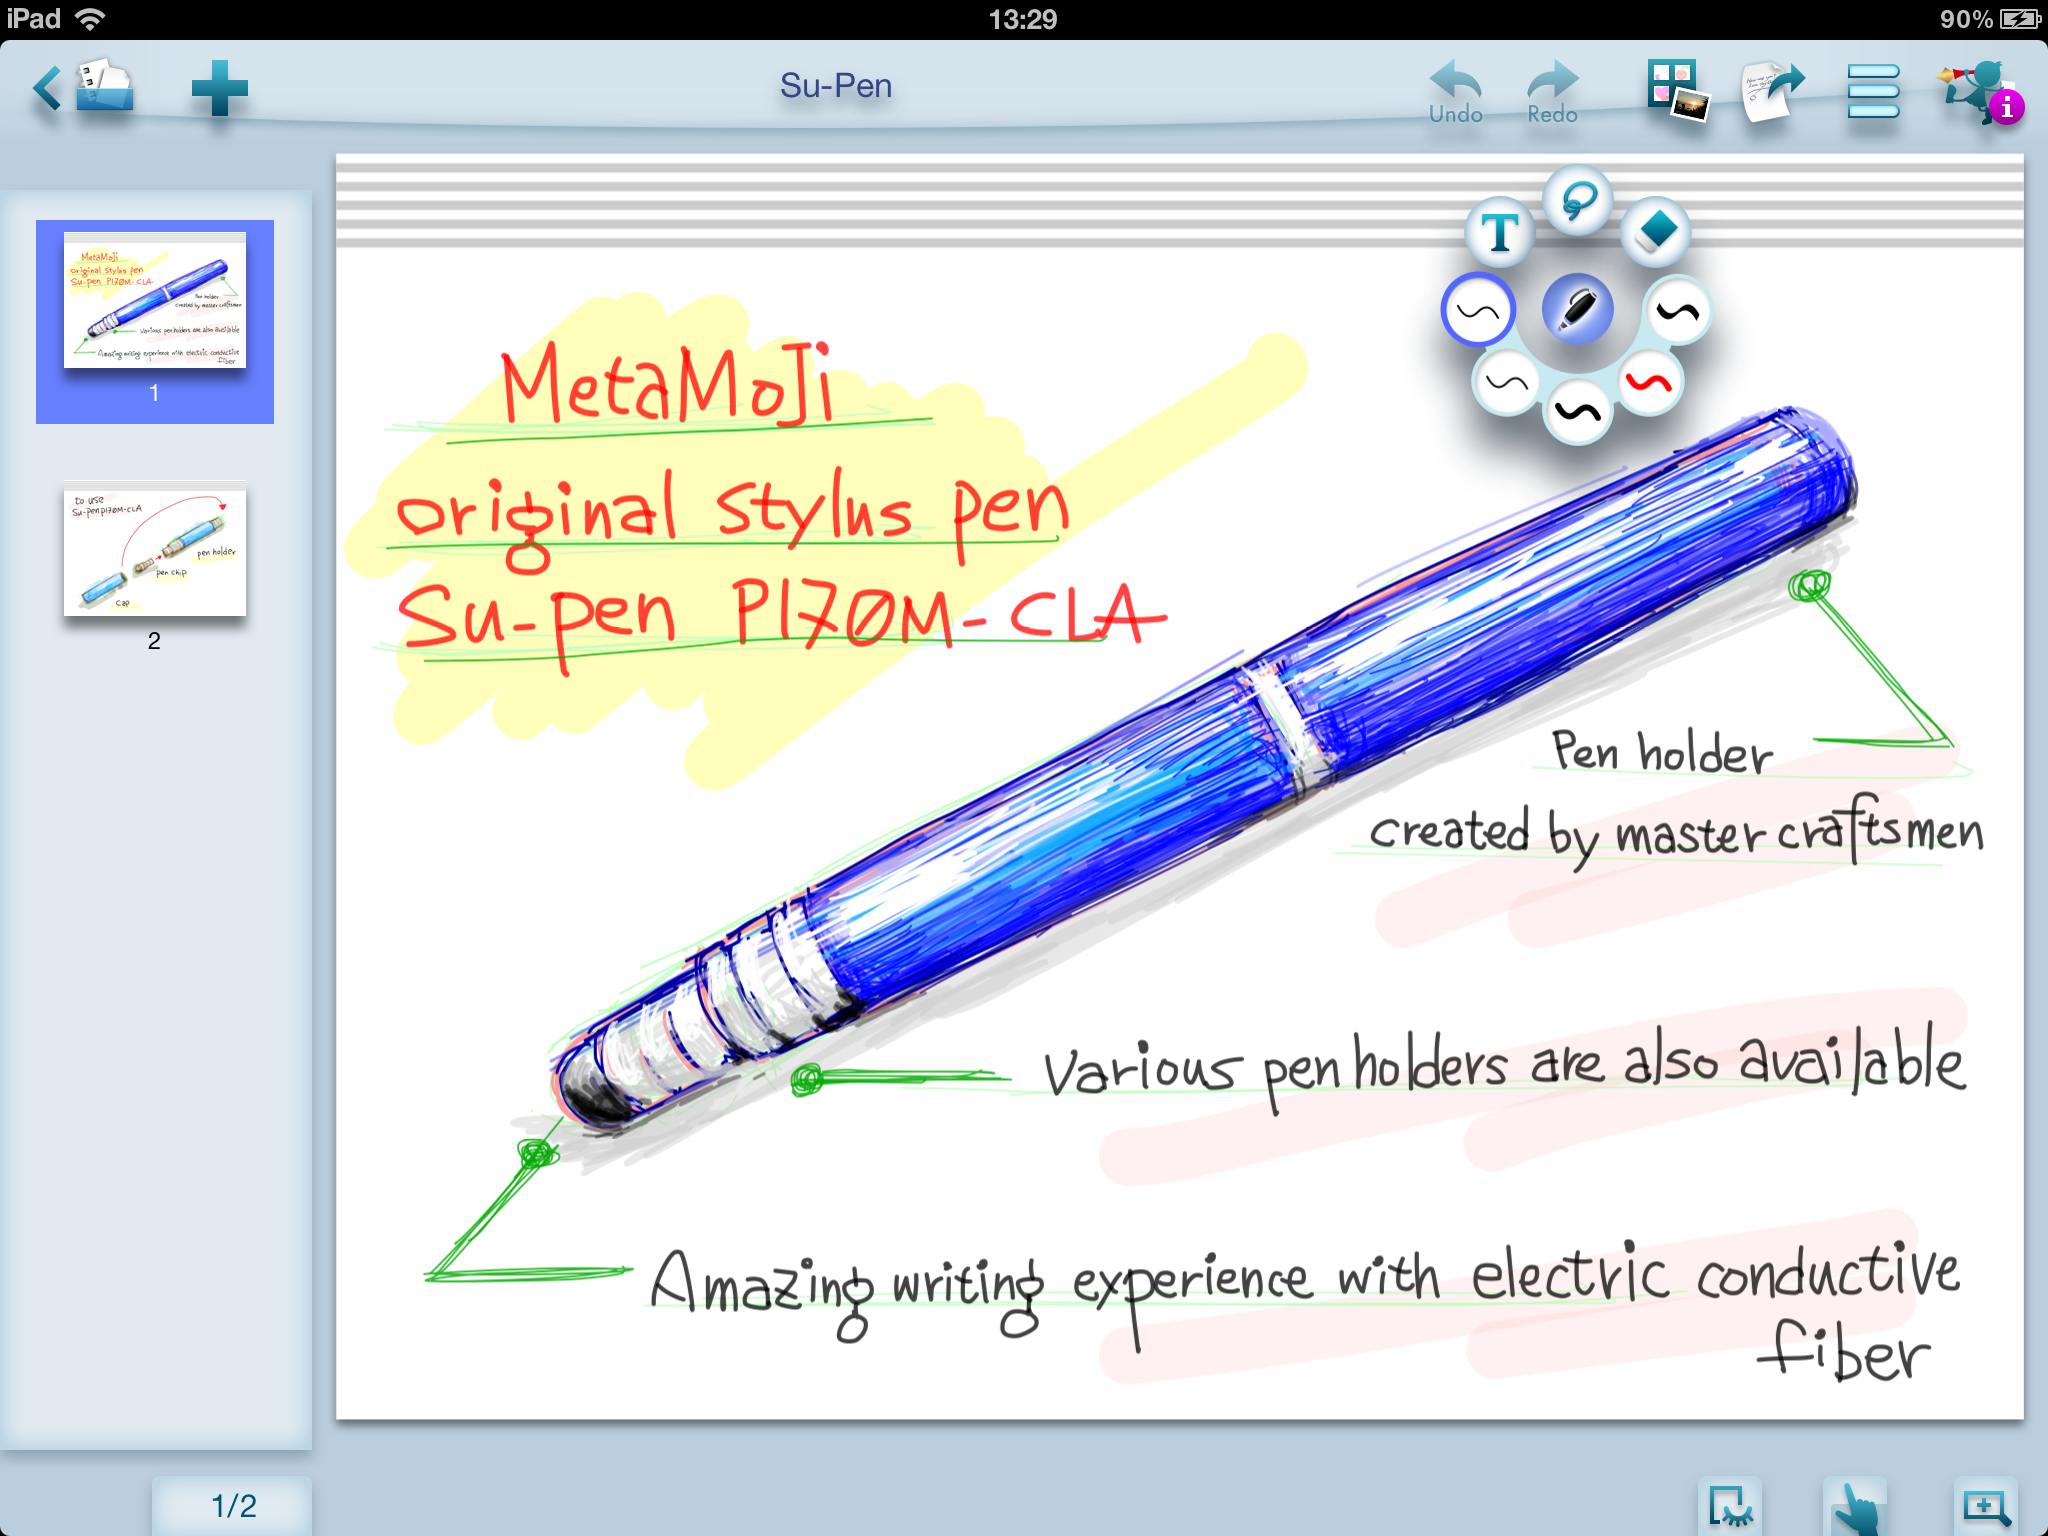Image resolution: width=2048 pixels, height=1536 pixels.
Task: Toggle the finger touch mode button
Action: click(1855, 1508)
